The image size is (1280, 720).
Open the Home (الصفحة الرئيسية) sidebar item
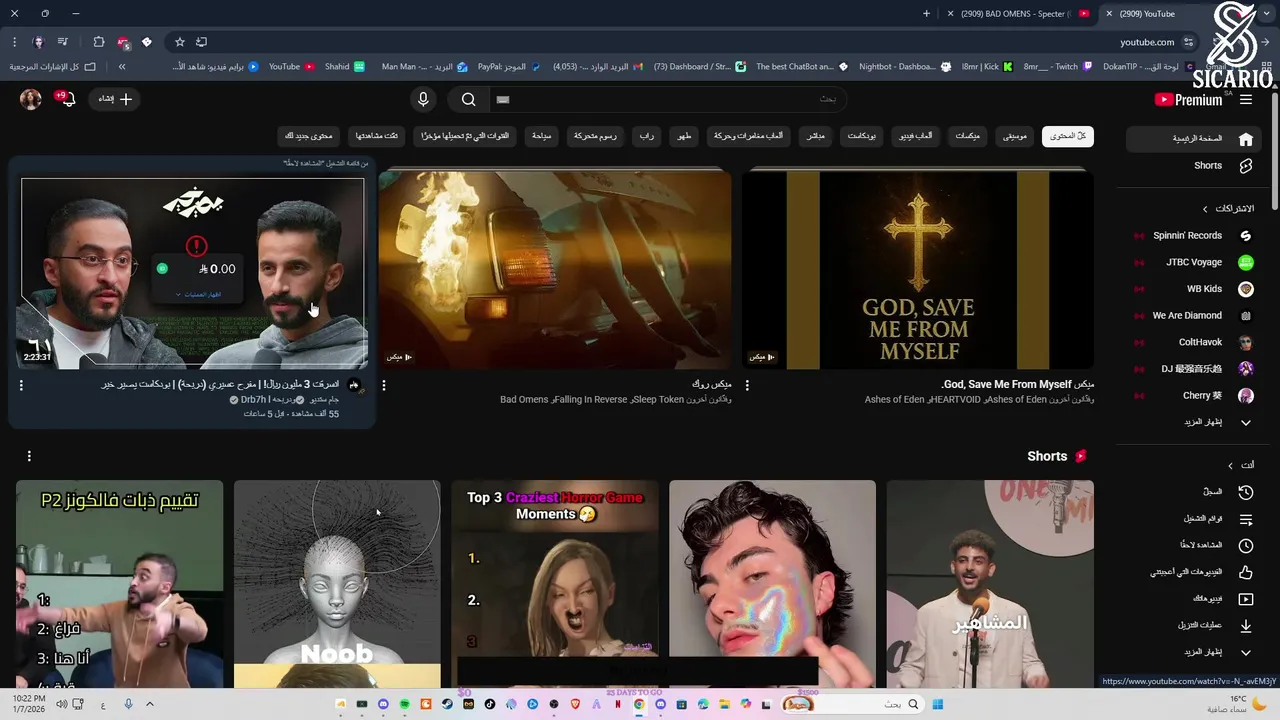pos(1191,139)
